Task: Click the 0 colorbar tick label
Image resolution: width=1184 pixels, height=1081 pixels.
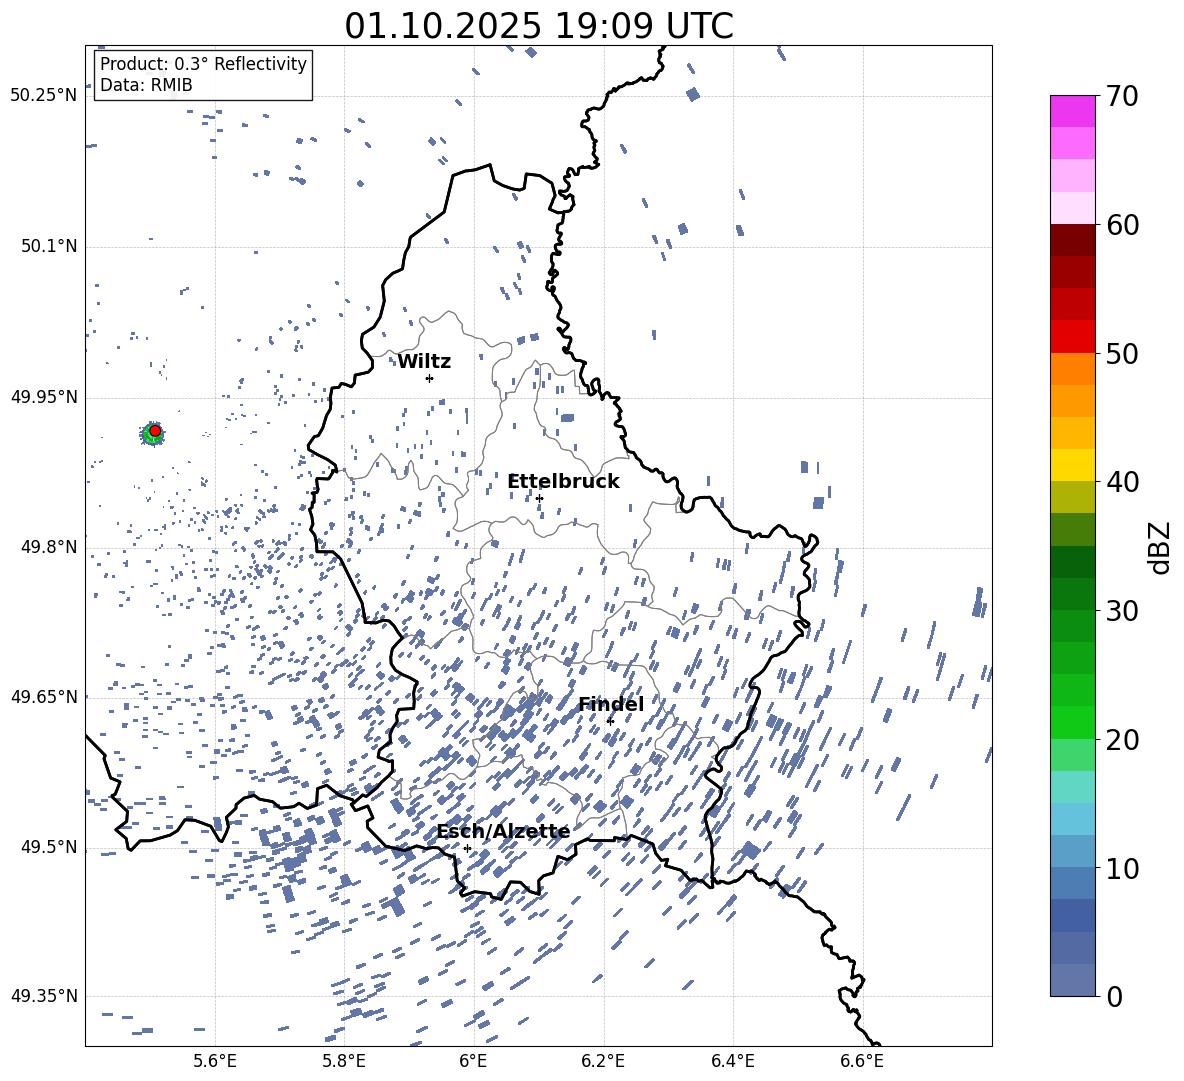Action: point(1115,997)
